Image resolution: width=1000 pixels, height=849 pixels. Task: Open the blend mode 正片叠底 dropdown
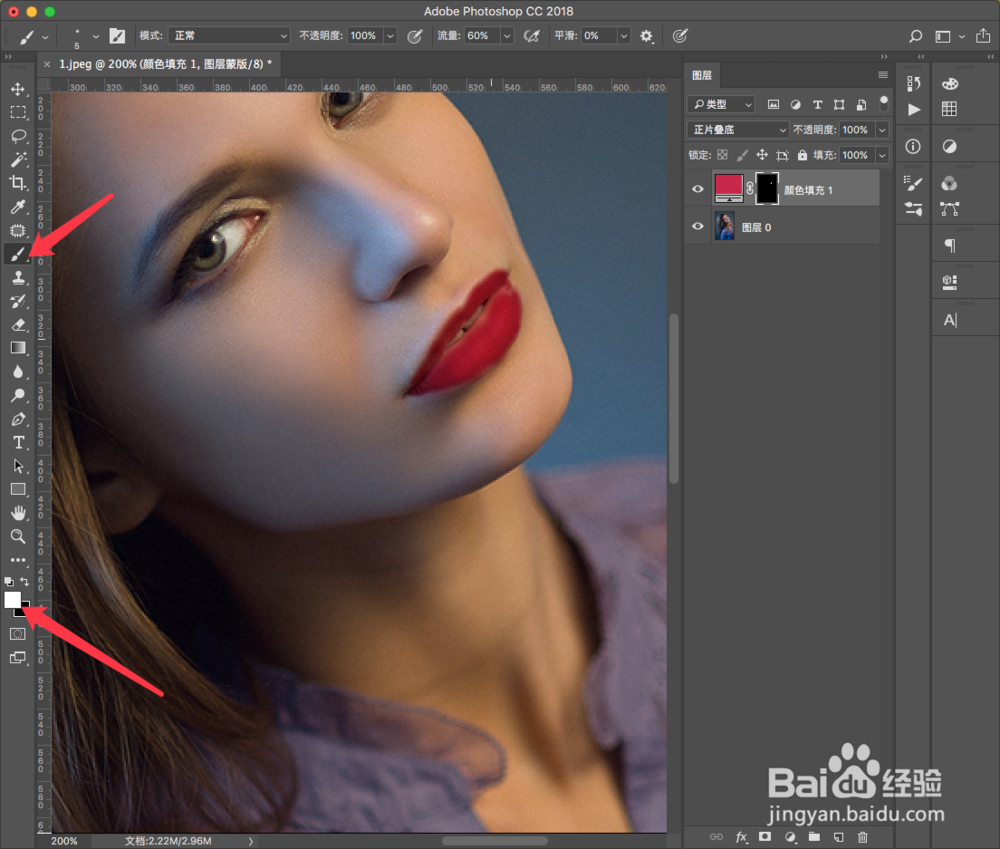coord(738,129)
